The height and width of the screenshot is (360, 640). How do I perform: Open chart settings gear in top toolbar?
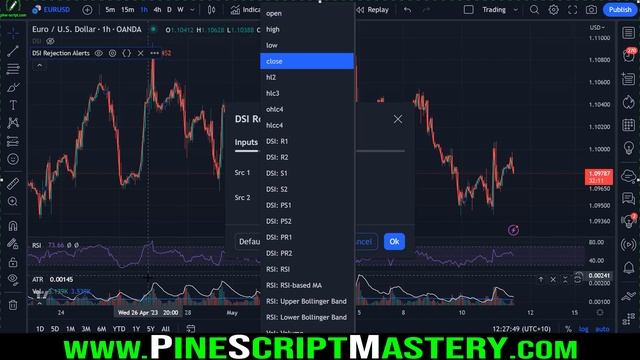click(553, 10)
